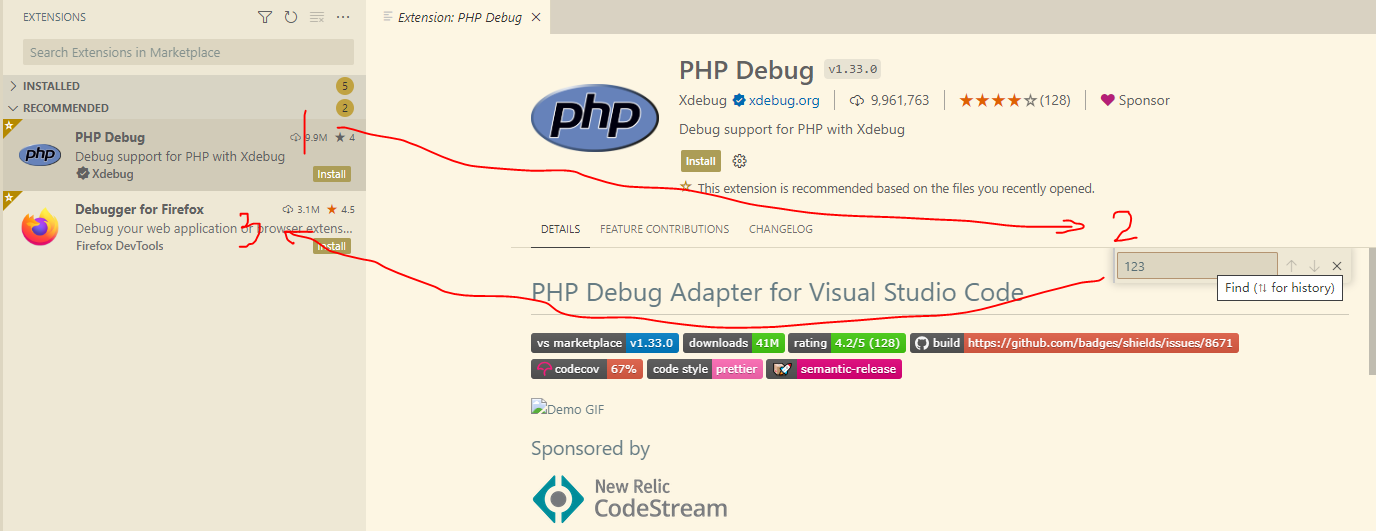The height and width of the screenshot is (531, 1376).
Task: Open the DETAILS tab
Action: pos(560,229)
